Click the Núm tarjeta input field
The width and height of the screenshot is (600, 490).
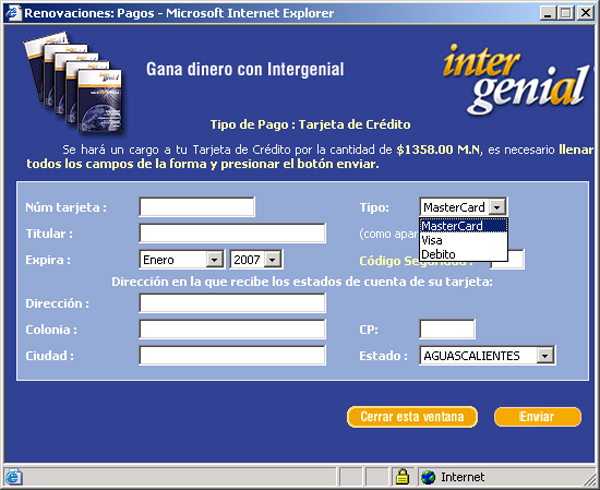tap(197, 207)
